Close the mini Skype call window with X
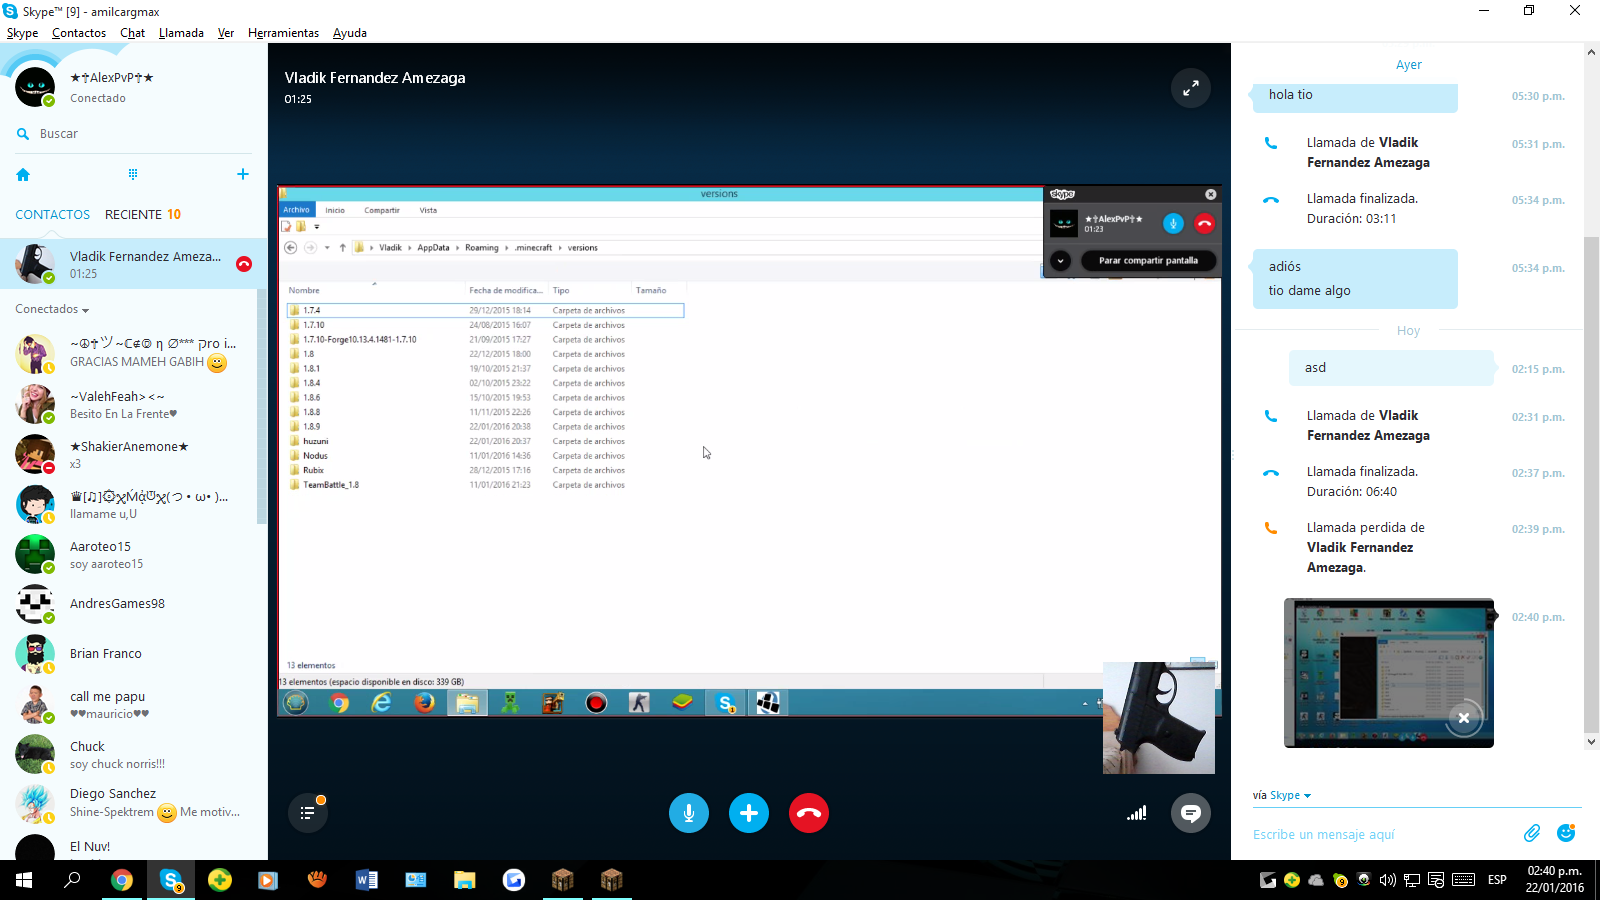The width and height of the screenshot is (1600, 900). click(x=1211, y=194)
